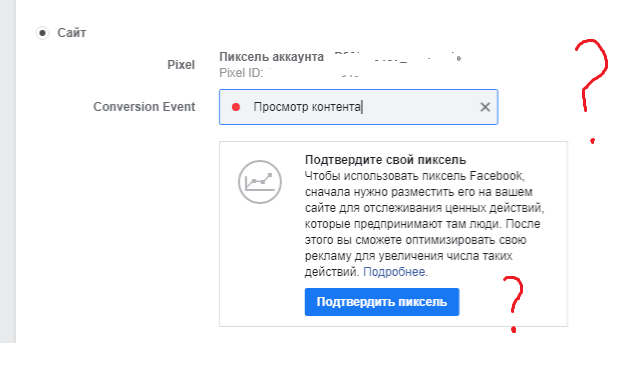
Task: Click the Pixel ID line
Action: (289, 73)
